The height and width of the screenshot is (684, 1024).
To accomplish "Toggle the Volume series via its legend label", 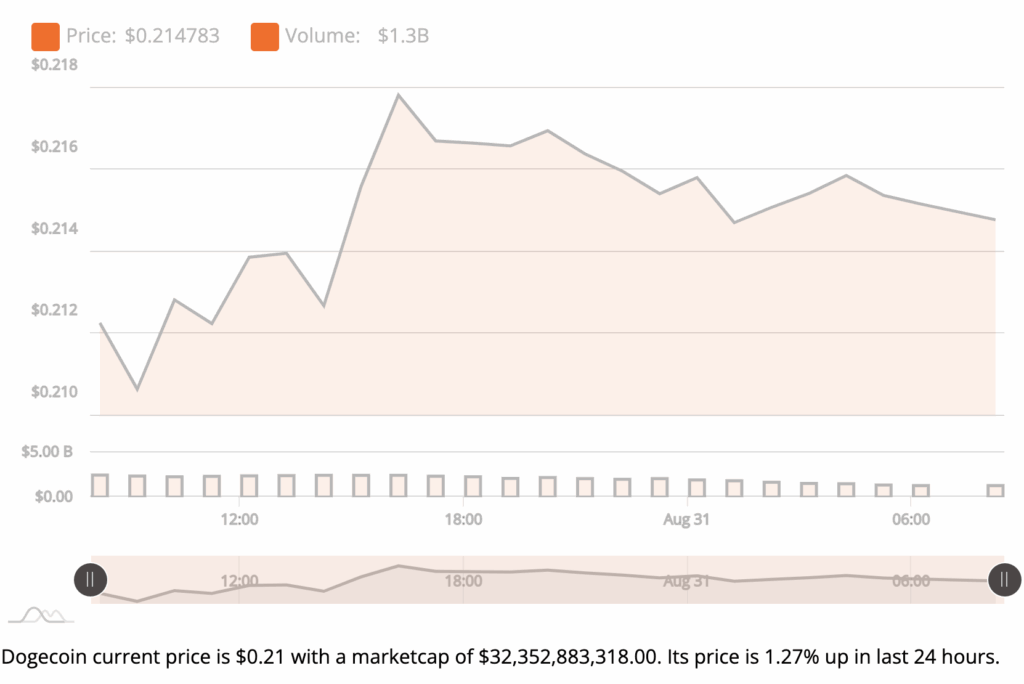I will 357,37.
